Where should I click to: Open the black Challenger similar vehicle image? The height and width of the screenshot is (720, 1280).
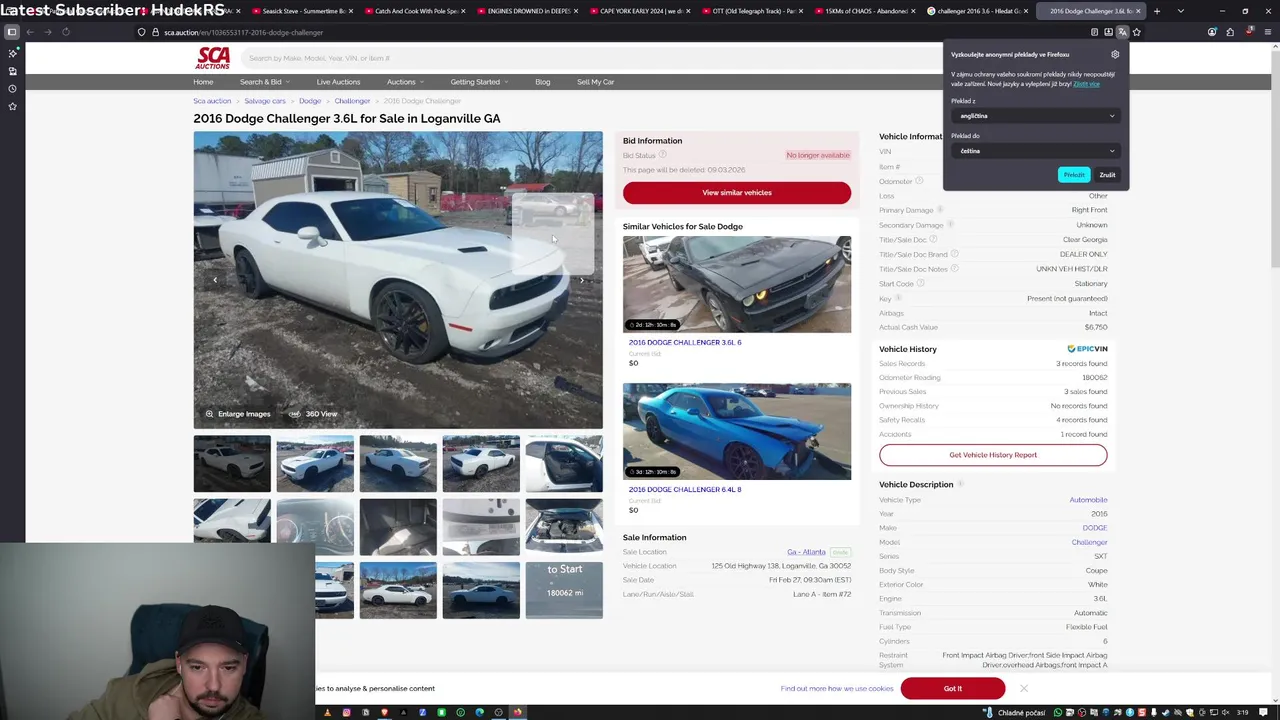pyautogui.click(x=737, y=284)
